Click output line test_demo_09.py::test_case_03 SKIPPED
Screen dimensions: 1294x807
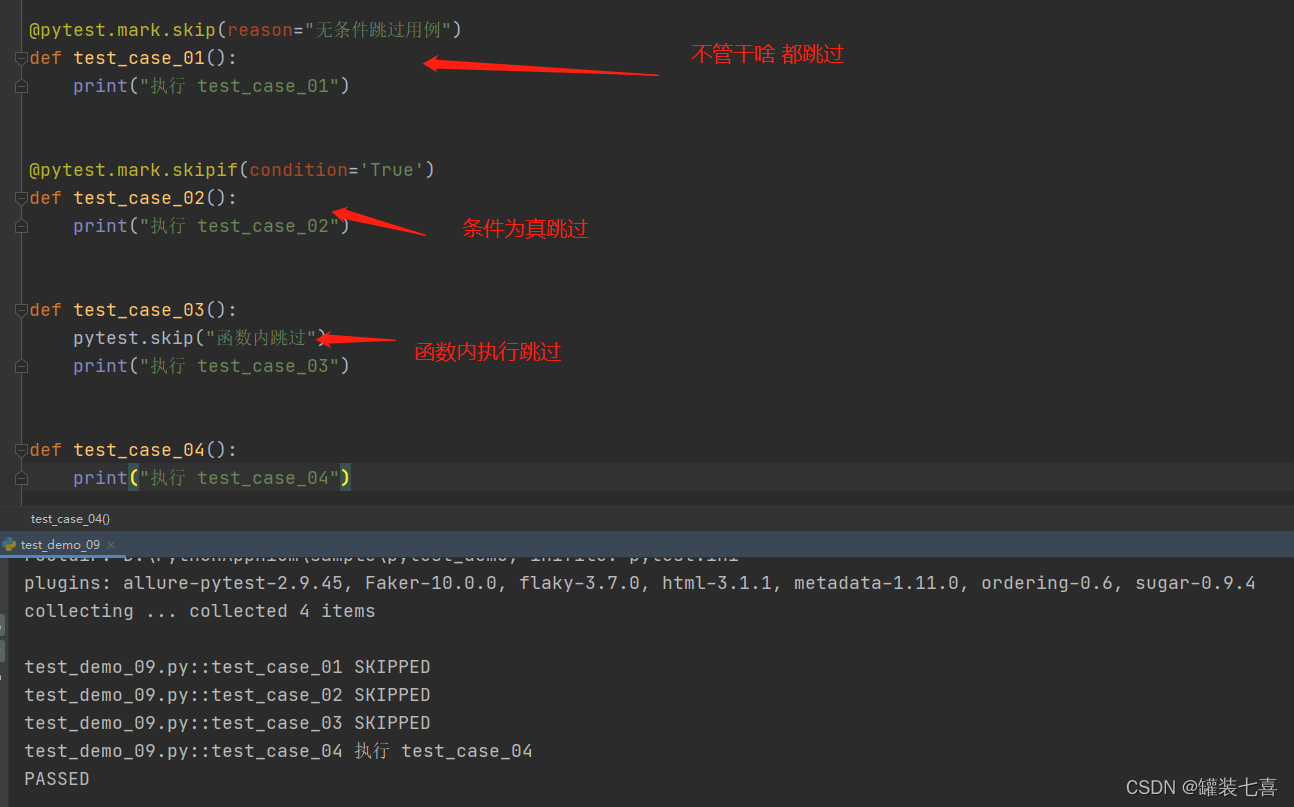pos(227,723)
